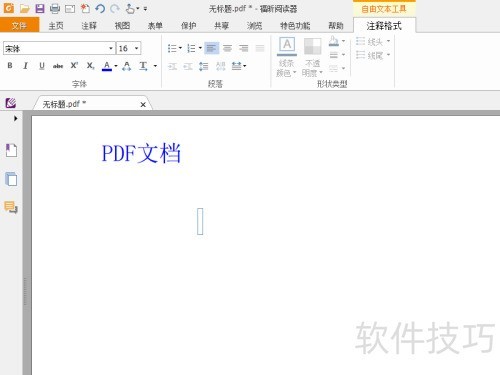Open the 线条颜色 line color picker
The width and height of the screenshot is (500, 375).
tap(287, 57)
